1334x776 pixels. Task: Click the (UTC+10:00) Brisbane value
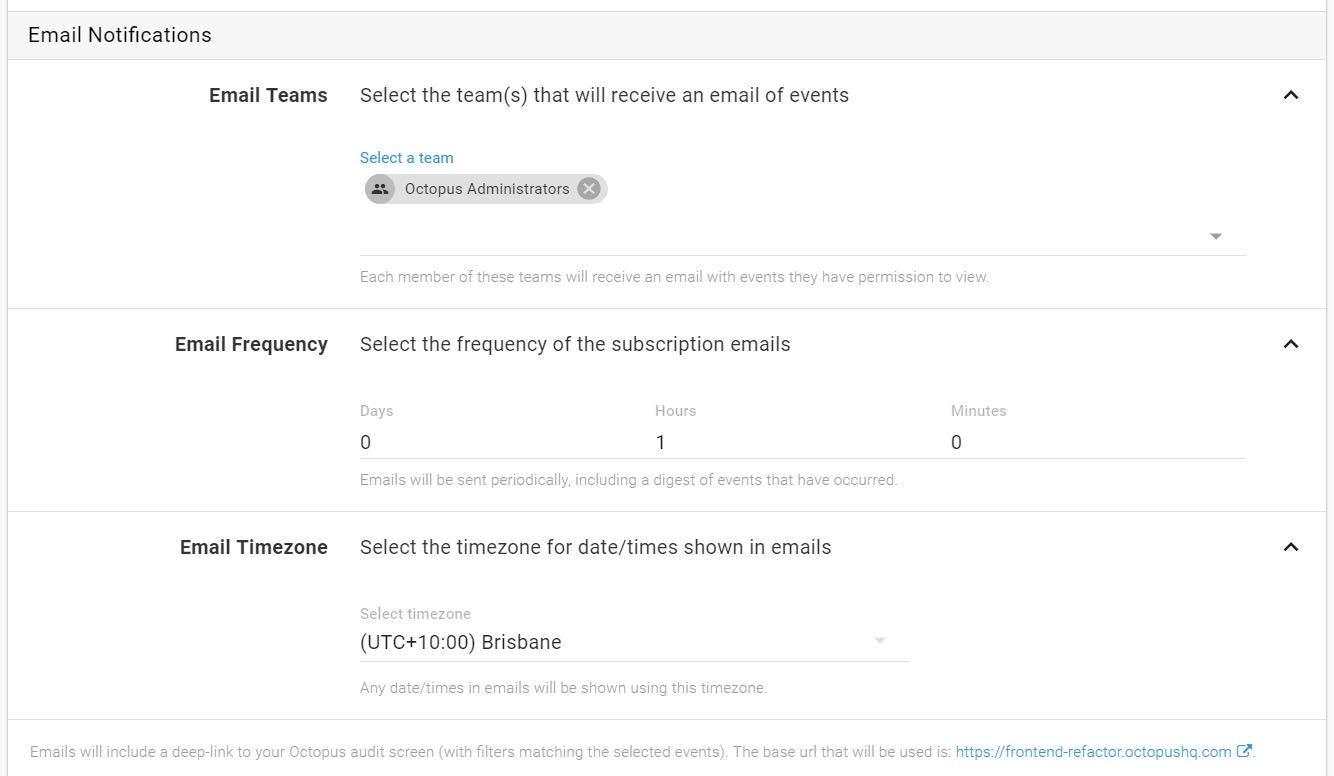(461, 642)
